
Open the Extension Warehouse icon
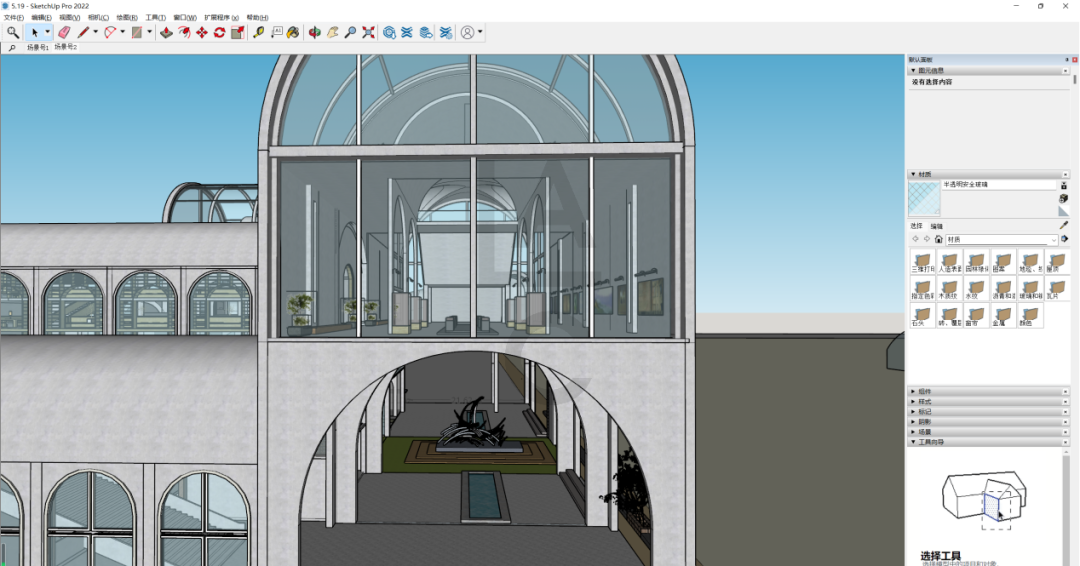point(407,32)
